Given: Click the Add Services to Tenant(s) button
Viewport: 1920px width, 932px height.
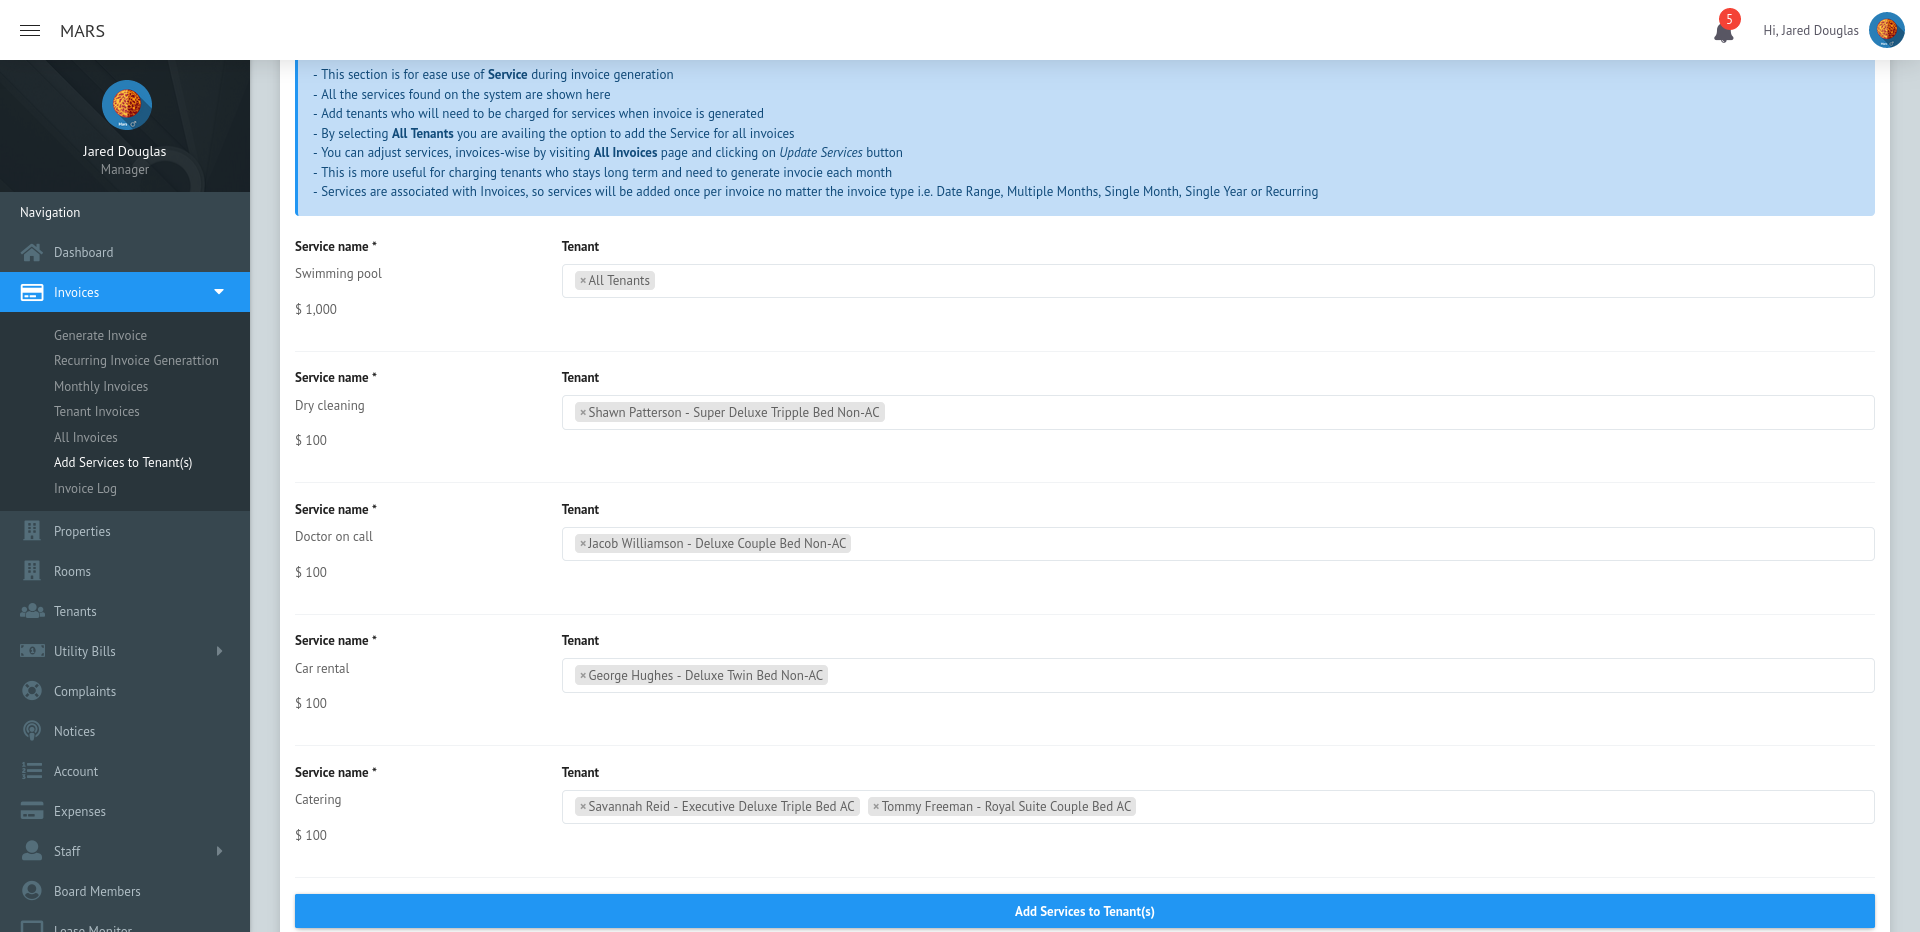Looking at the screenshot, I should pyautogui.click(x=1084, y=911).
